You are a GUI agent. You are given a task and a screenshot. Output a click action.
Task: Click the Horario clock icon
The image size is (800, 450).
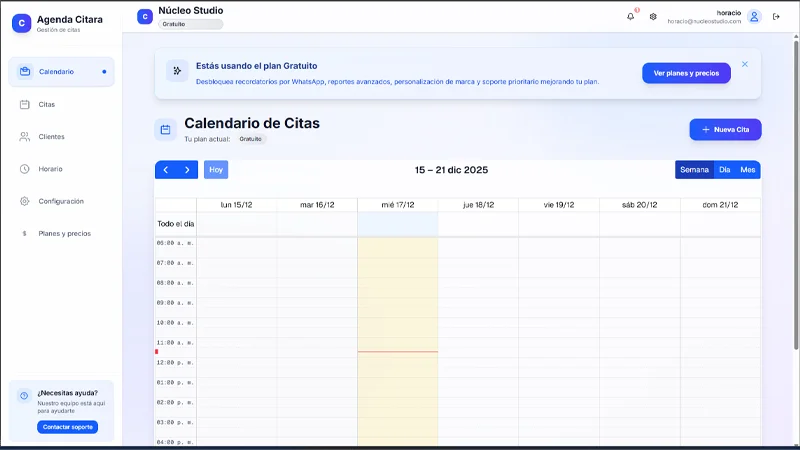coord(24,169)
